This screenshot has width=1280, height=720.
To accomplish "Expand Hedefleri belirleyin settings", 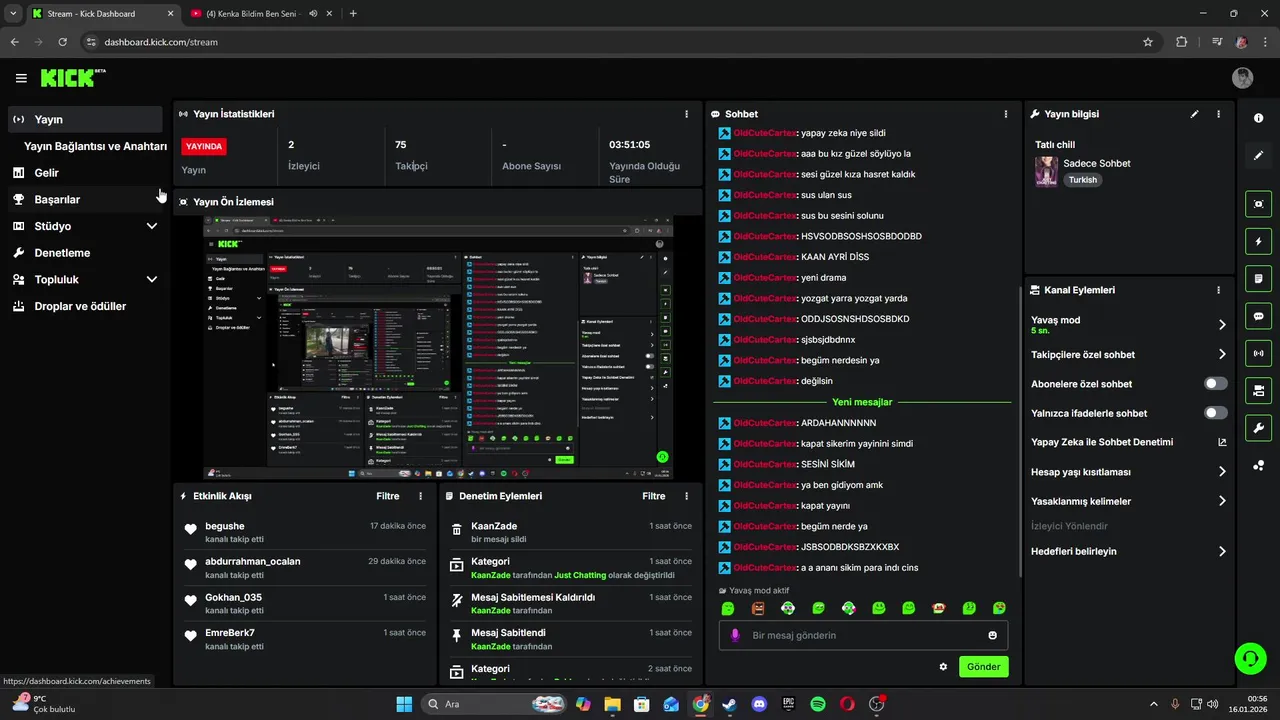I will pyautogui.click(x=1221, y=551).
